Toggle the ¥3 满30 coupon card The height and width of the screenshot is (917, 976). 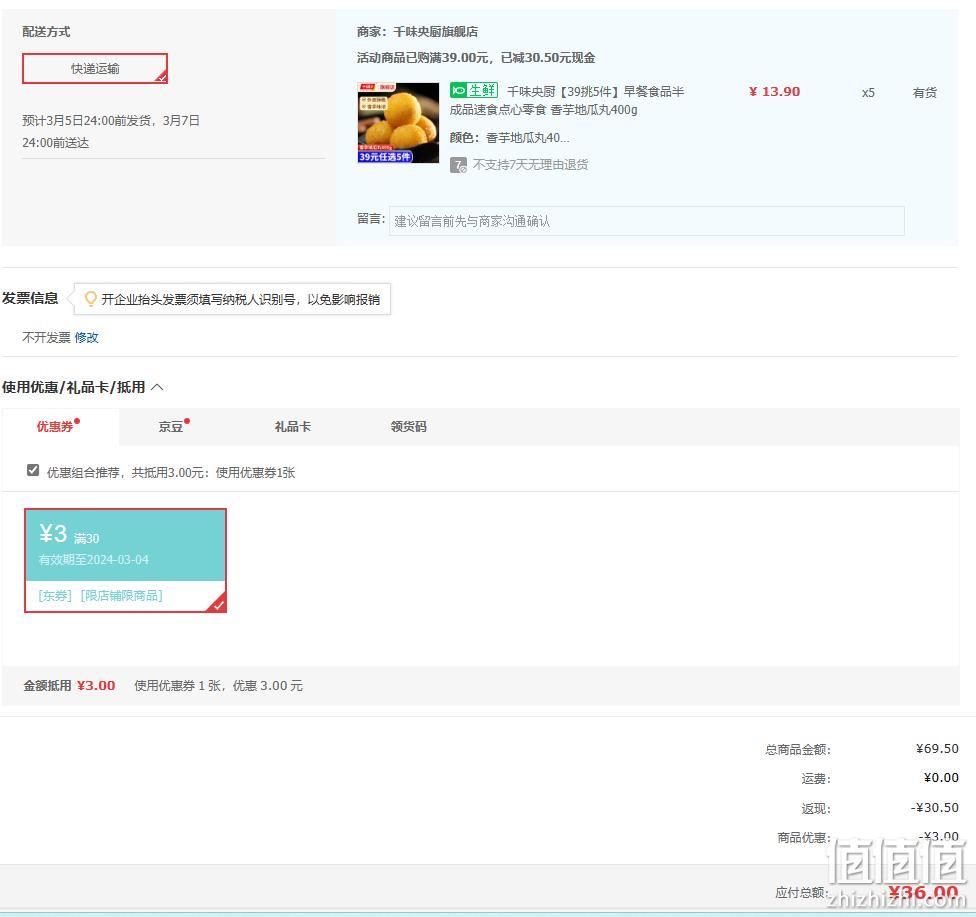pyautogui.click(x=125, y=560)
